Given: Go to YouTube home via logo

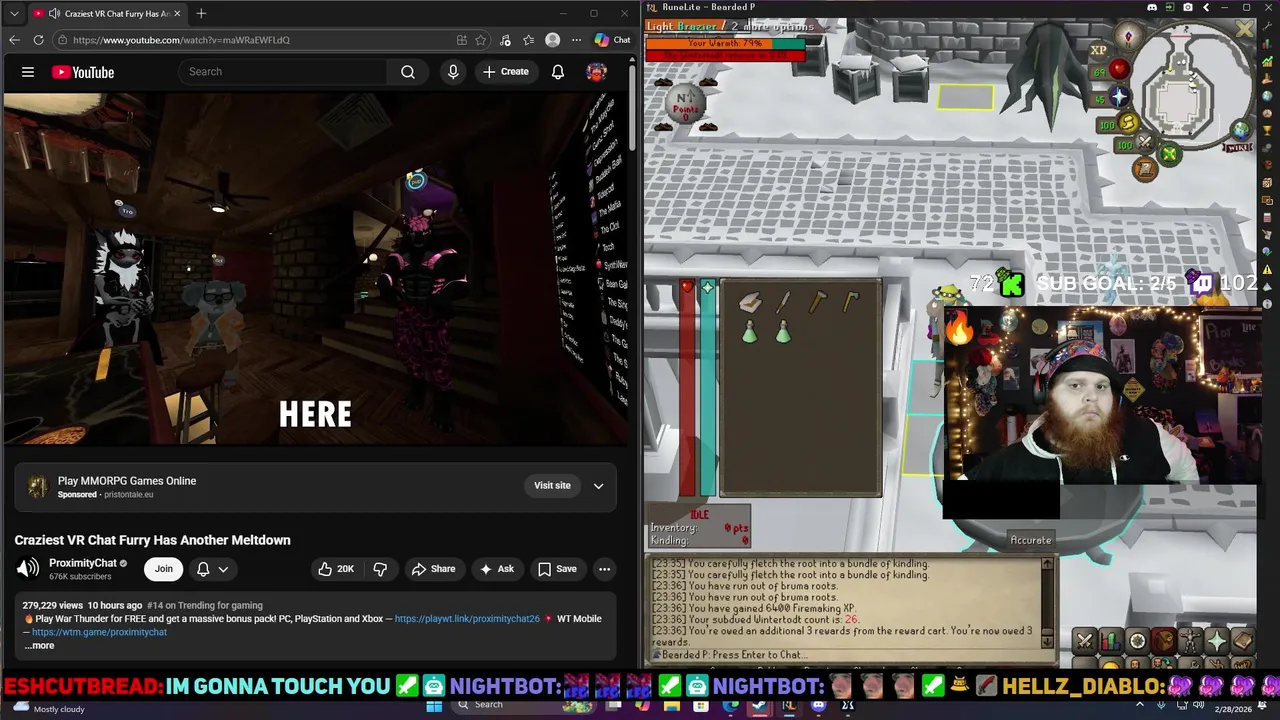Looking at the screenshot, I should [x=83, y=72].
